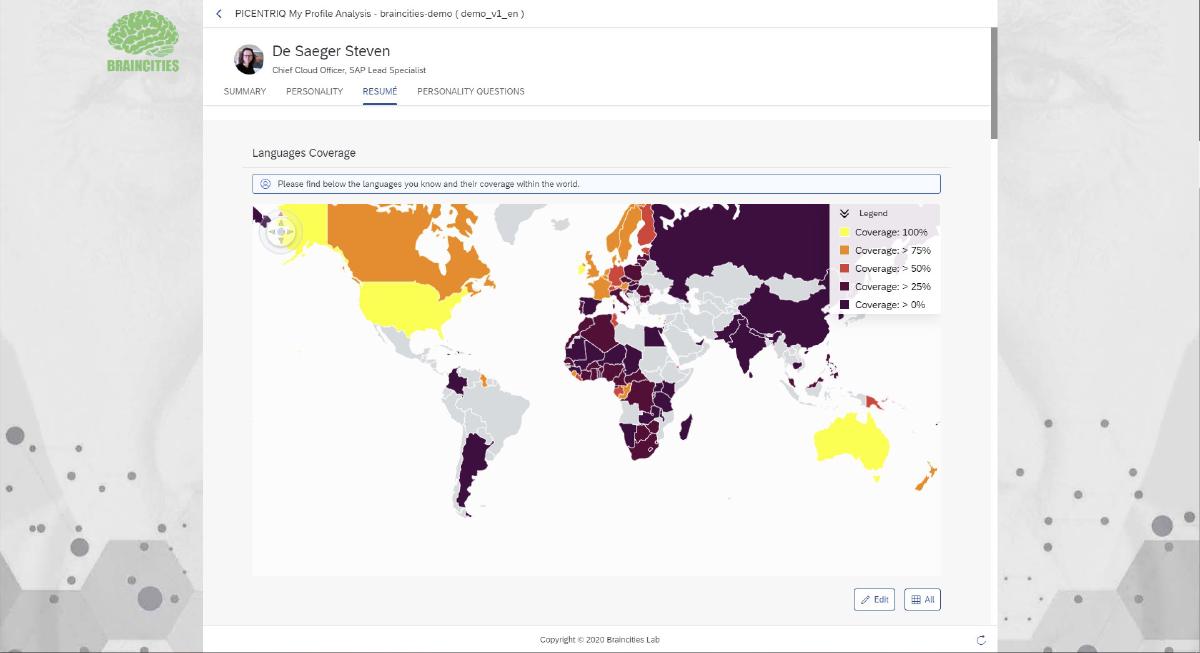The image size is (1200, 653).
Task: Reset map view via navigation center button
Action: [x=281, y=233]
